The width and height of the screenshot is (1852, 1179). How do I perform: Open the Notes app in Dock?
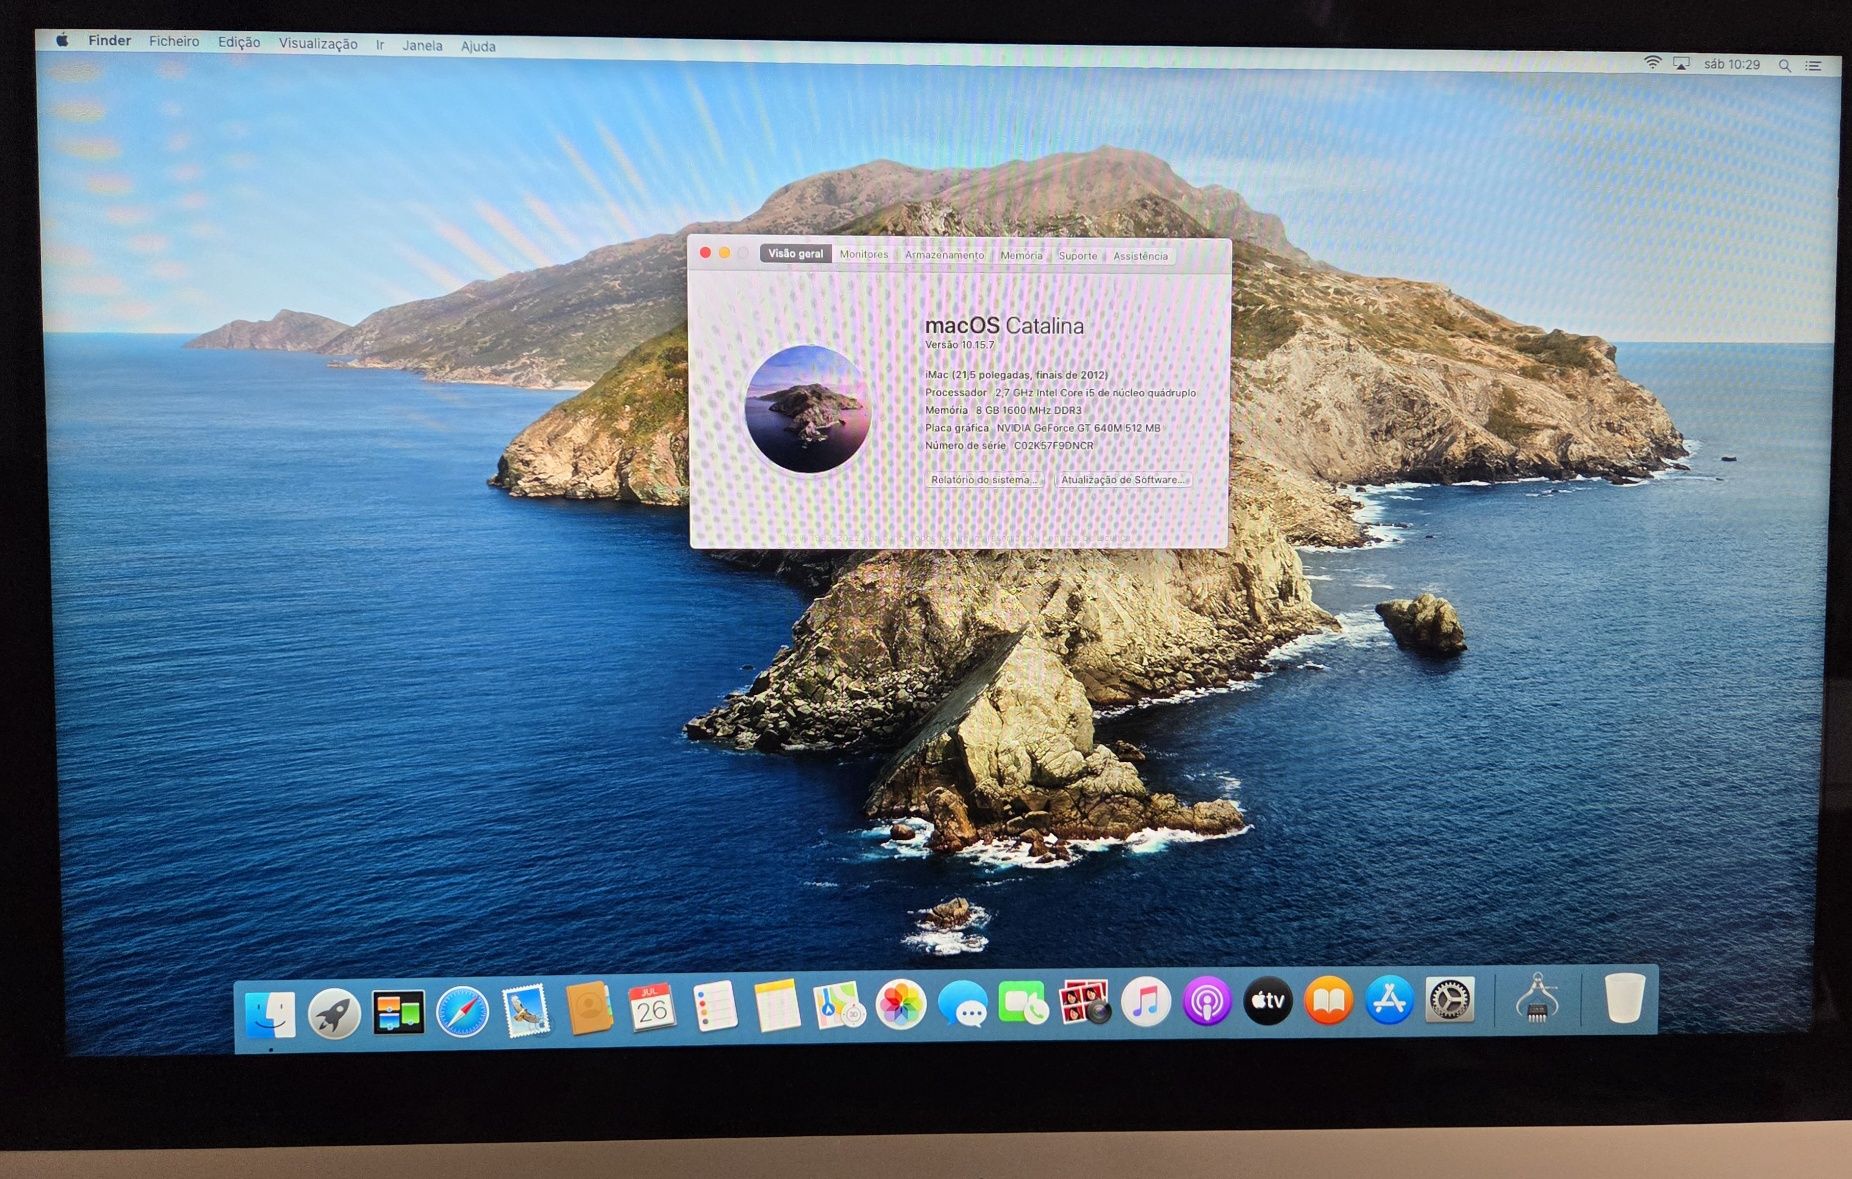[777, 1005]
